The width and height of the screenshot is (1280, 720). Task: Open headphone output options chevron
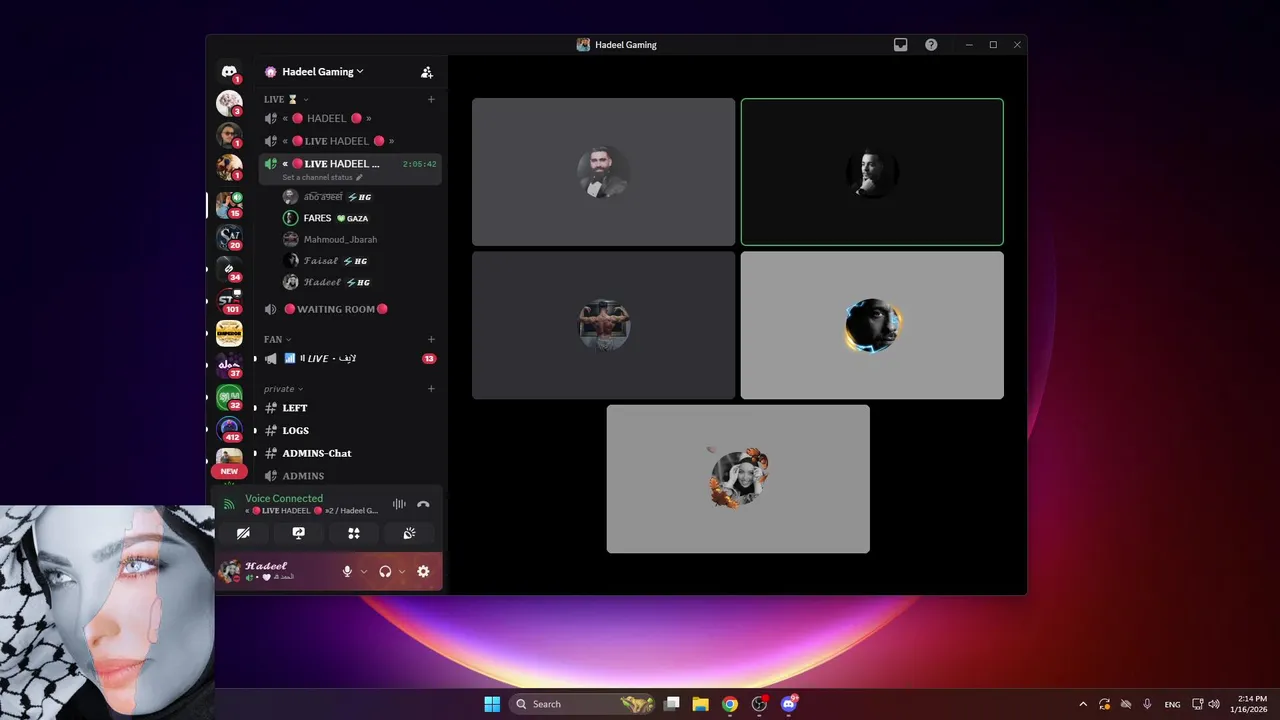click(x=401, y=571)
